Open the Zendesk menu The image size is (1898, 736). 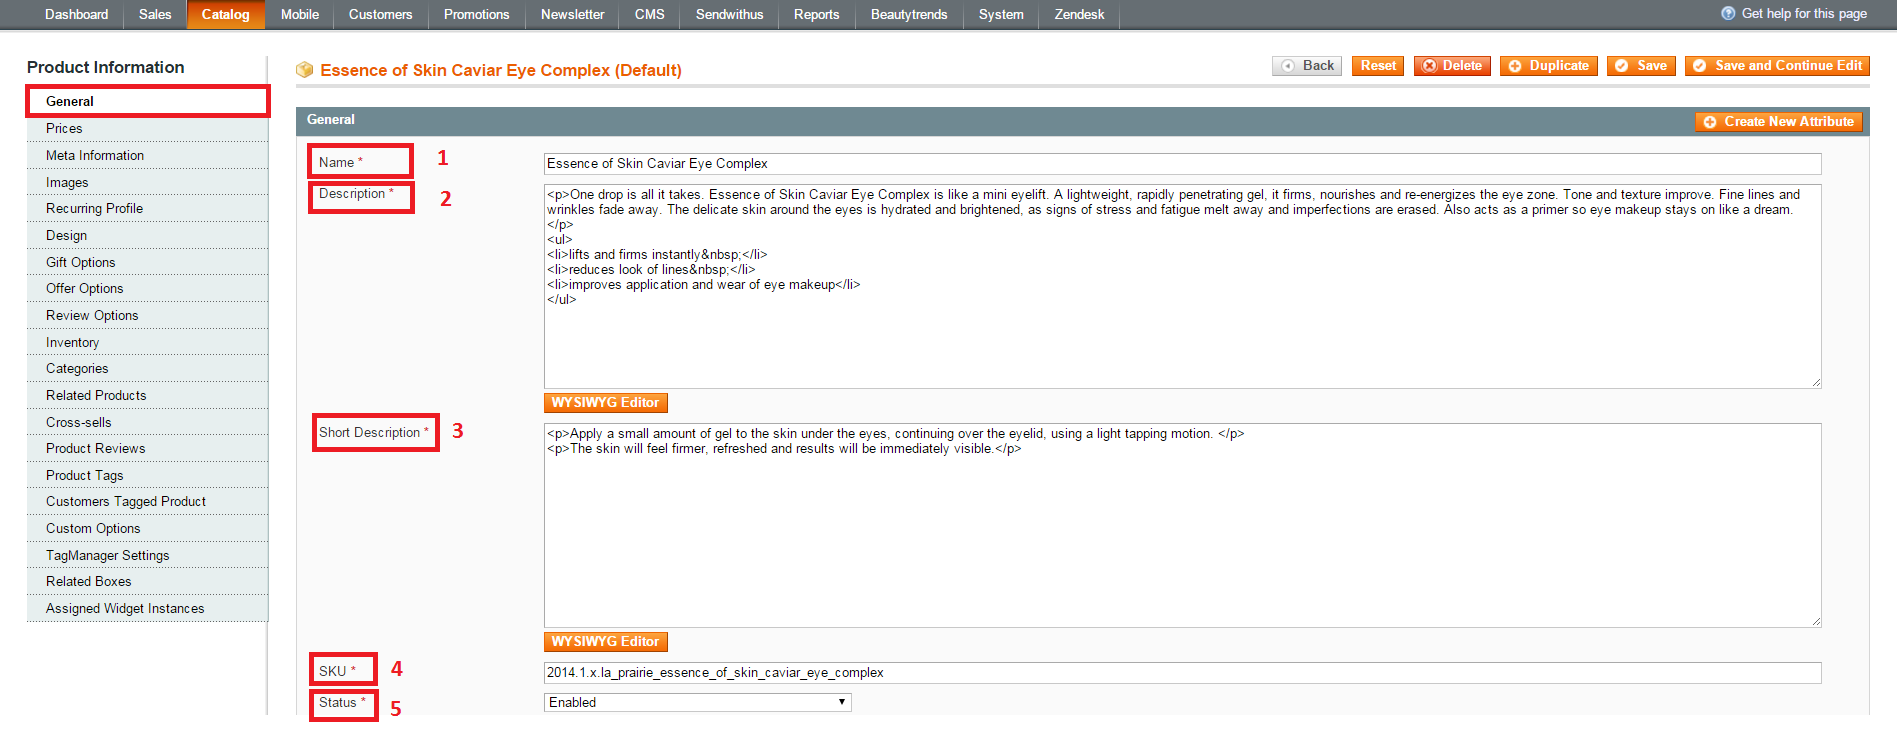coord(1080,14)
